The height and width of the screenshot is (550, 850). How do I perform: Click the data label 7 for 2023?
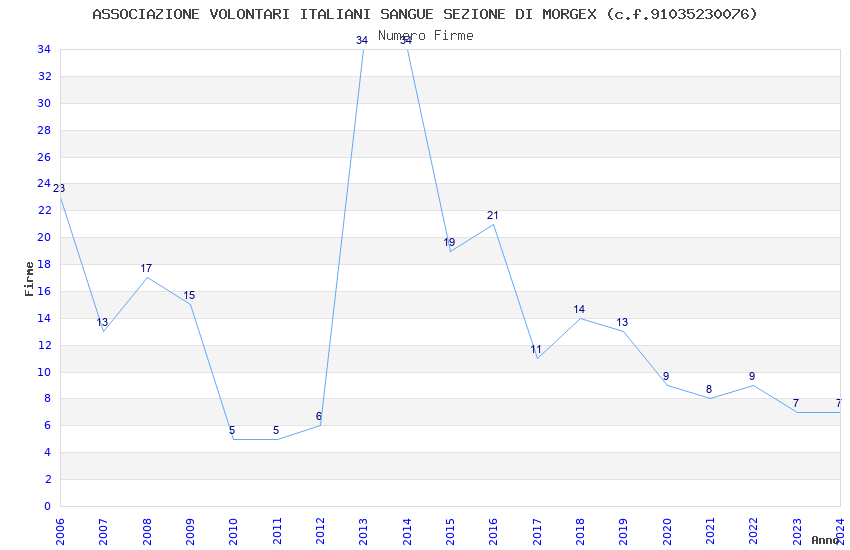click(x=796, y=403)
